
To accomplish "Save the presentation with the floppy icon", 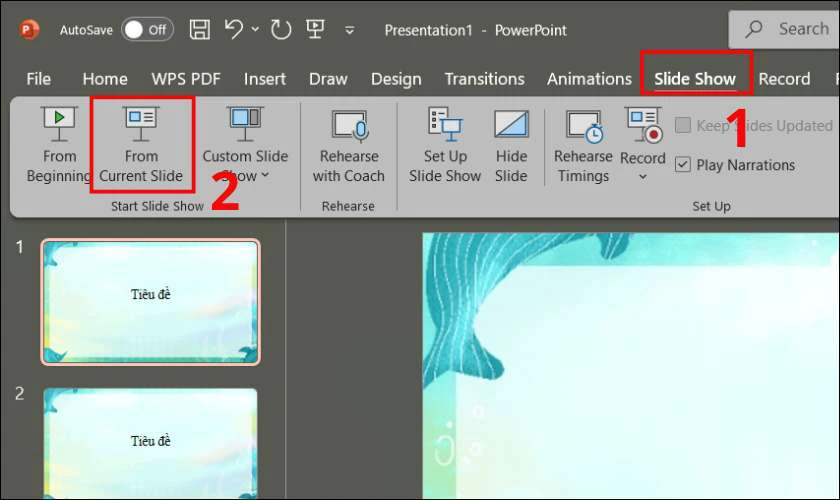I will coord(200,29).
